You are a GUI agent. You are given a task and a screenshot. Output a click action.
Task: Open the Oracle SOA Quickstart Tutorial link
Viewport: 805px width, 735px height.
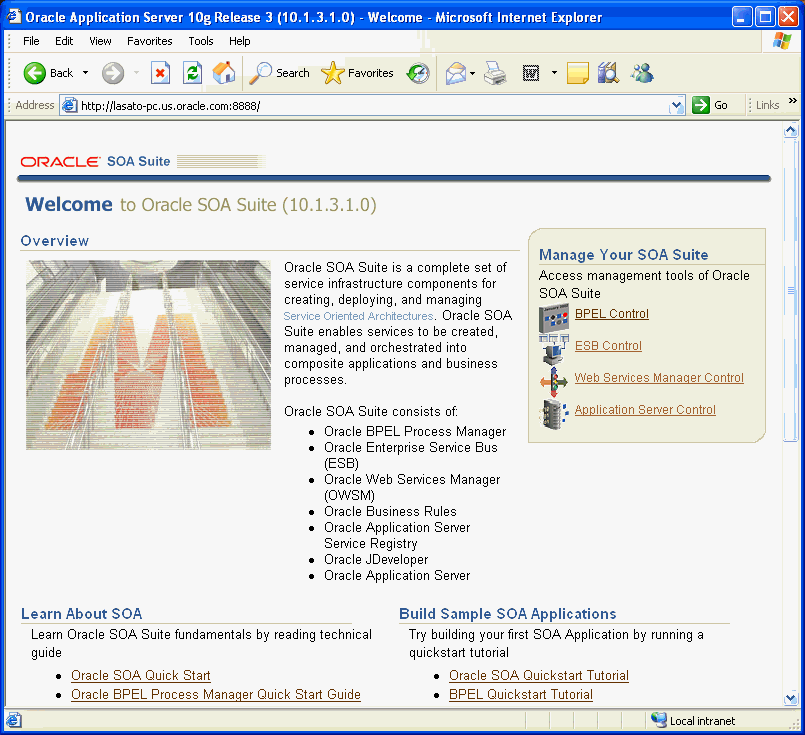click(539, 675)
